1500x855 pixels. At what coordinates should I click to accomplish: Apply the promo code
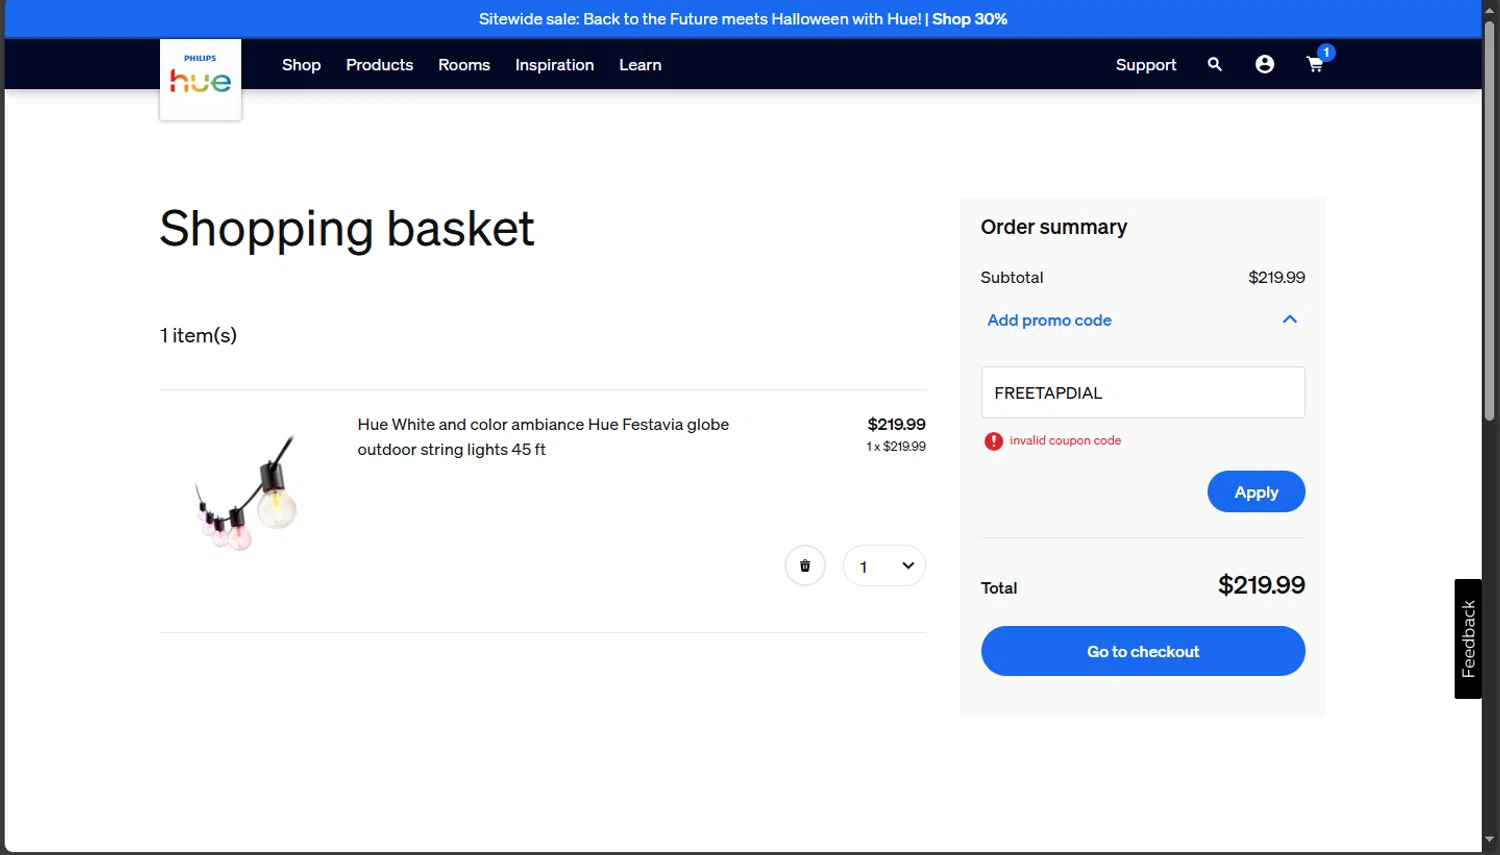point(1256,492)
